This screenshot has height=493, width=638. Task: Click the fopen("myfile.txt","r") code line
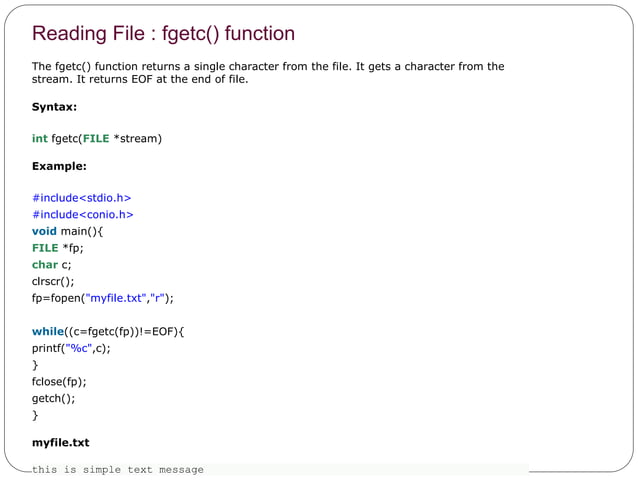point(103,298)
